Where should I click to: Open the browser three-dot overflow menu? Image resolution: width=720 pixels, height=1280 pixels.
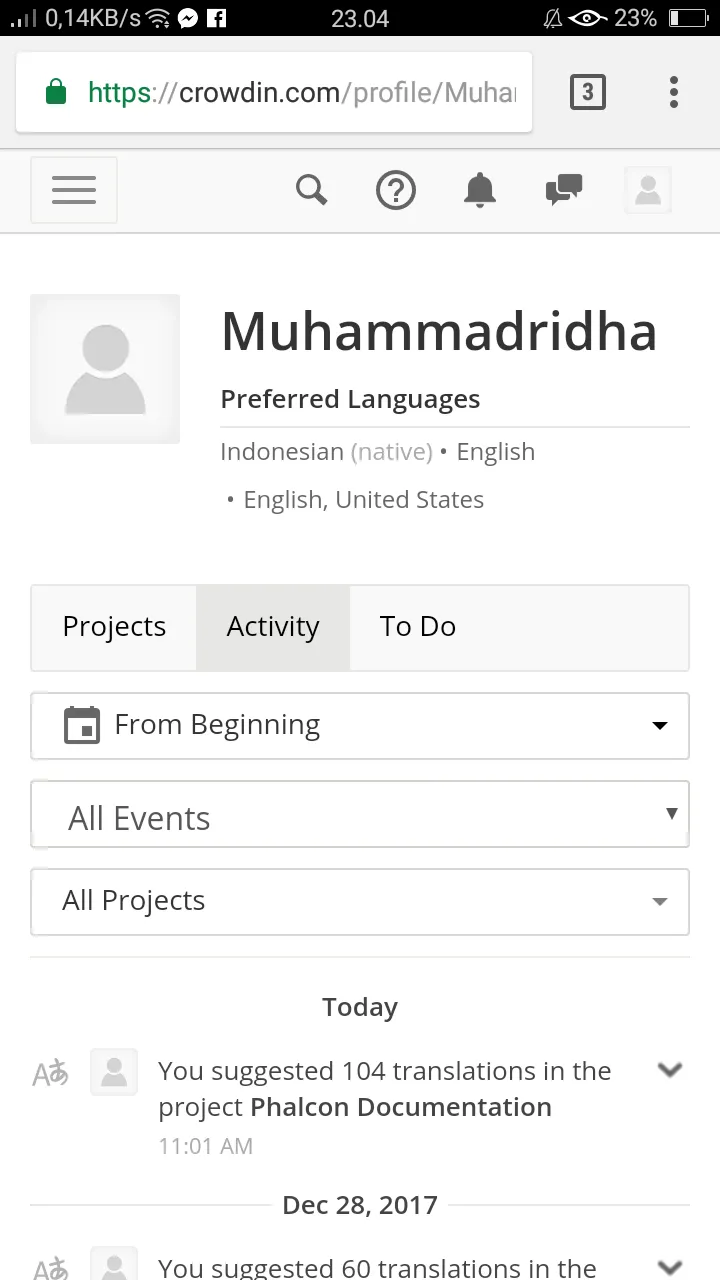click(674, 92)
